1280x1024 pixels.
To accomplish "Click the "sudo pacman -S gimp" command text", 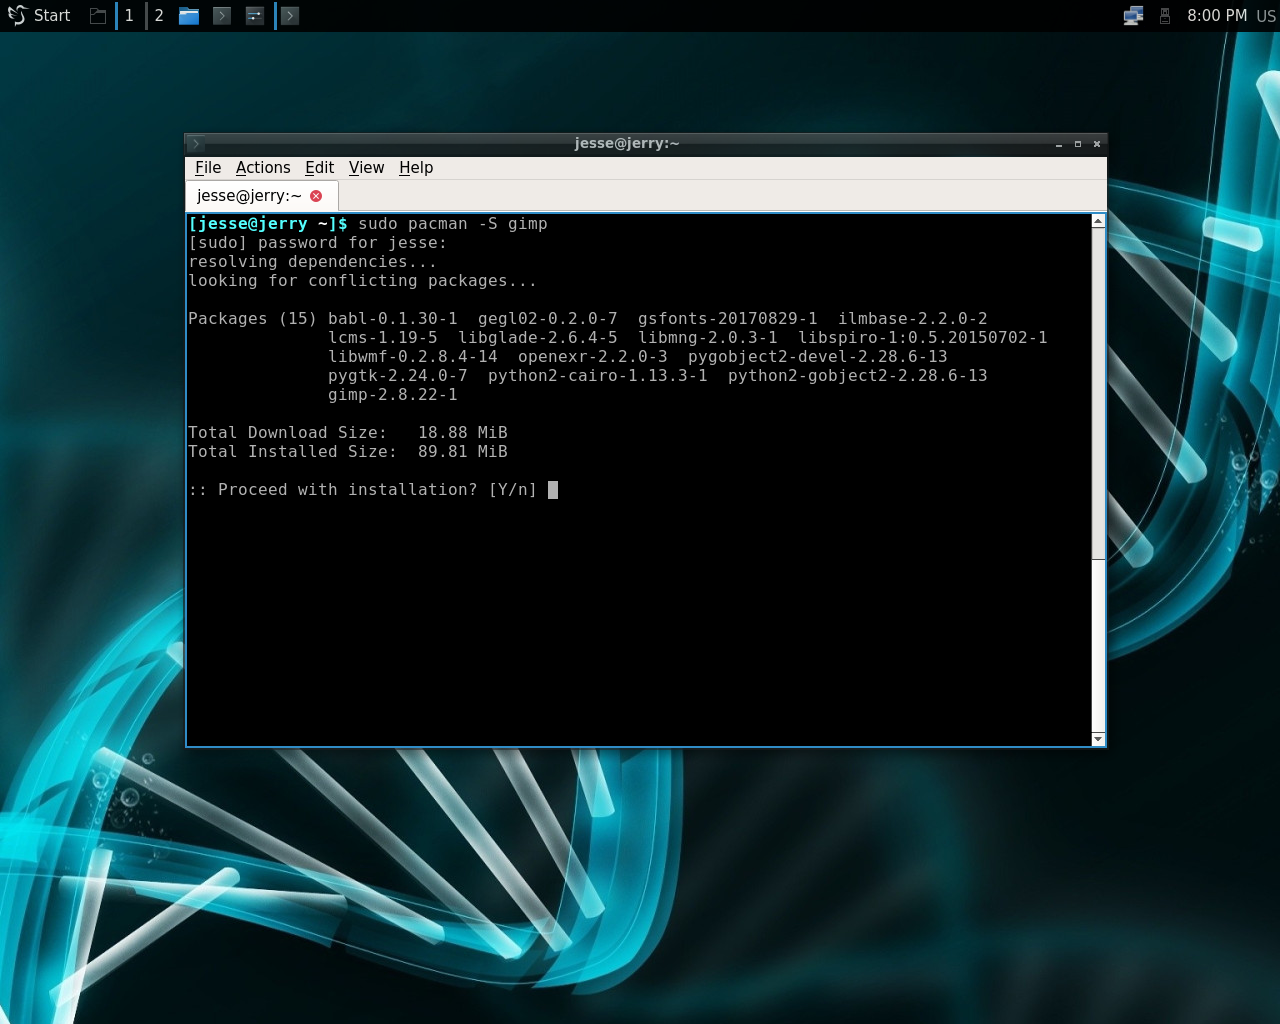I will coord(453,224).
